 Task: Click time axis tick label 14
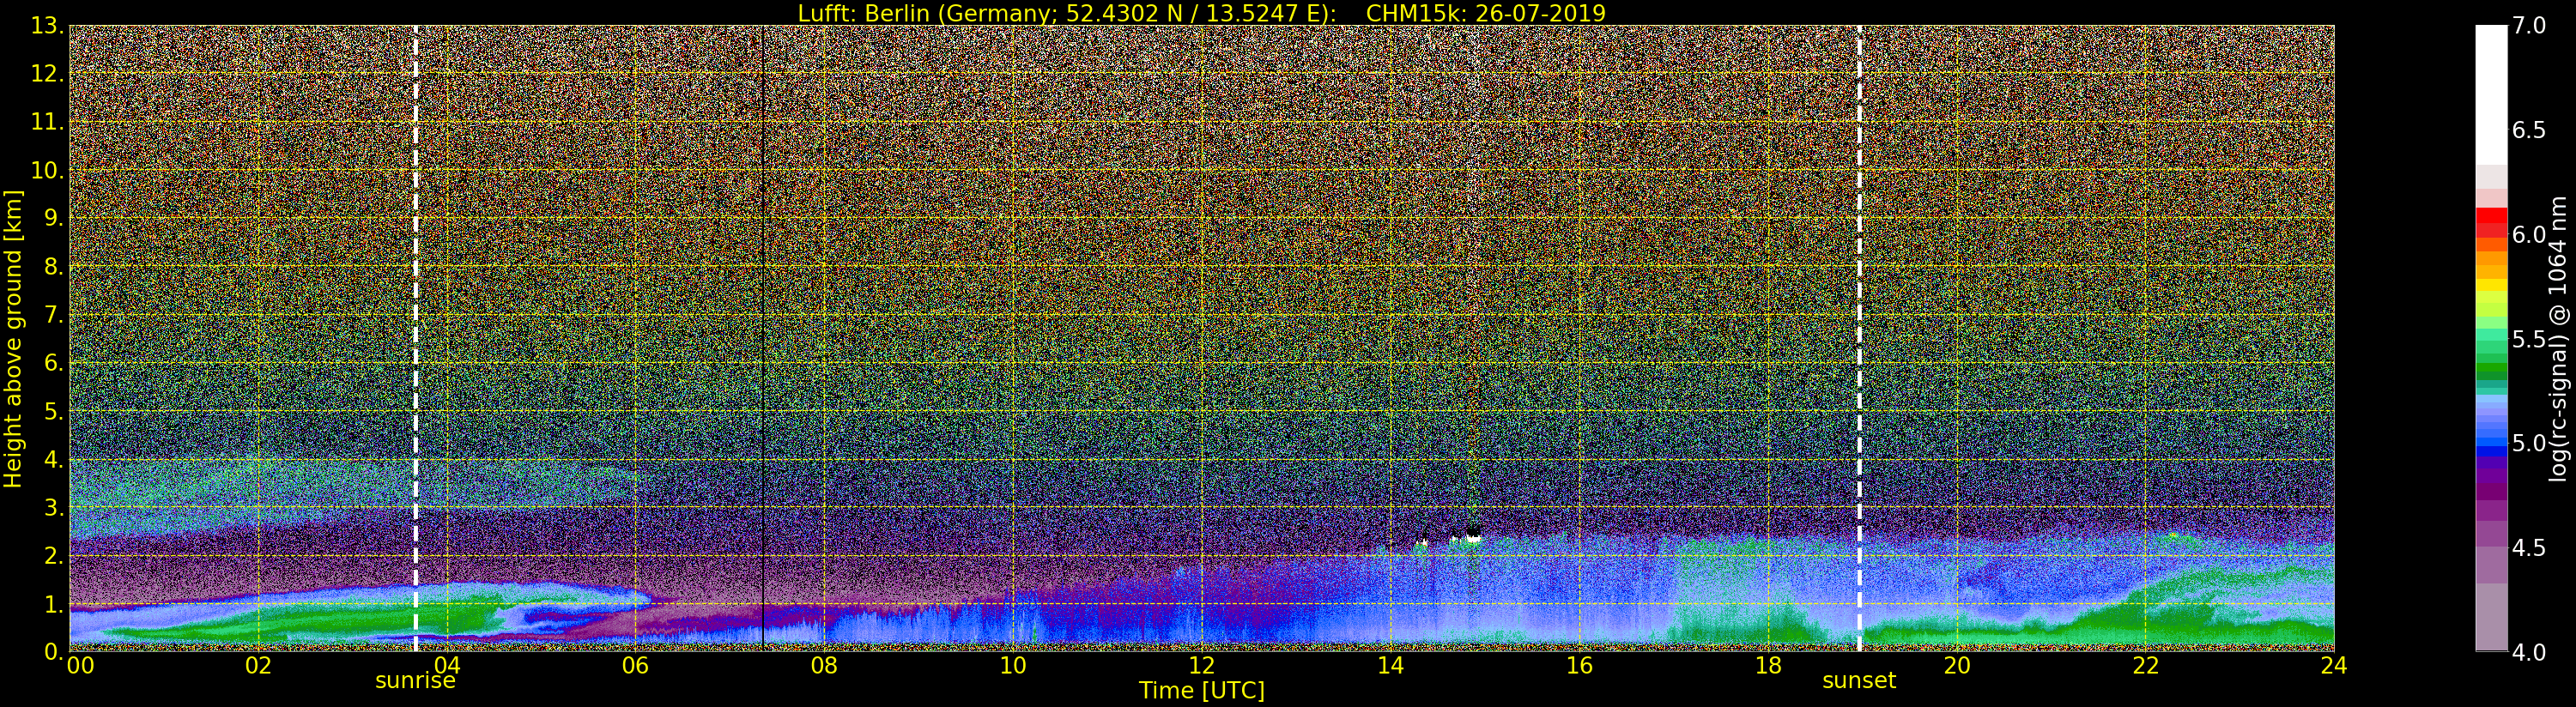click(1390, 666)
